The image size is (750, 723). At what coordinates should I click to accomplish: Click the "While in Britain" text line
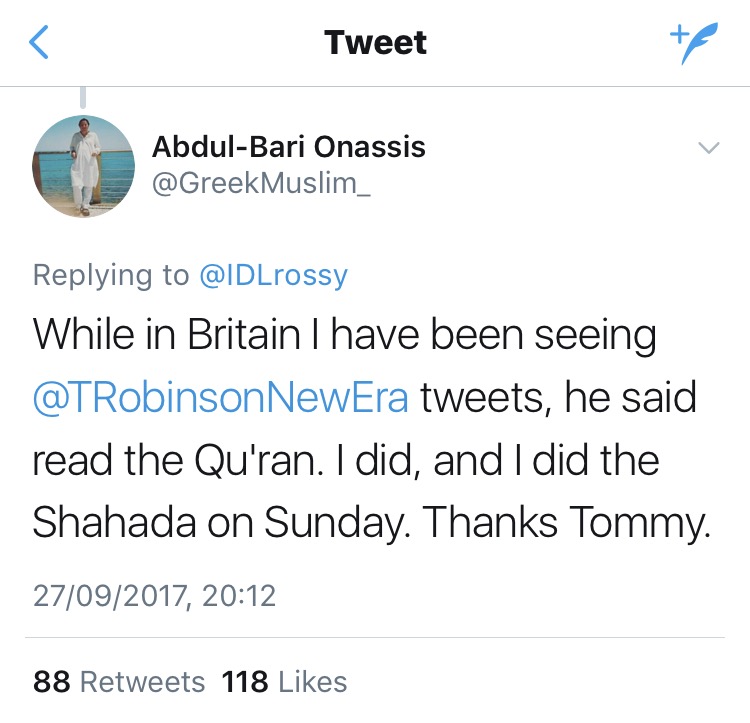point(344,335)
